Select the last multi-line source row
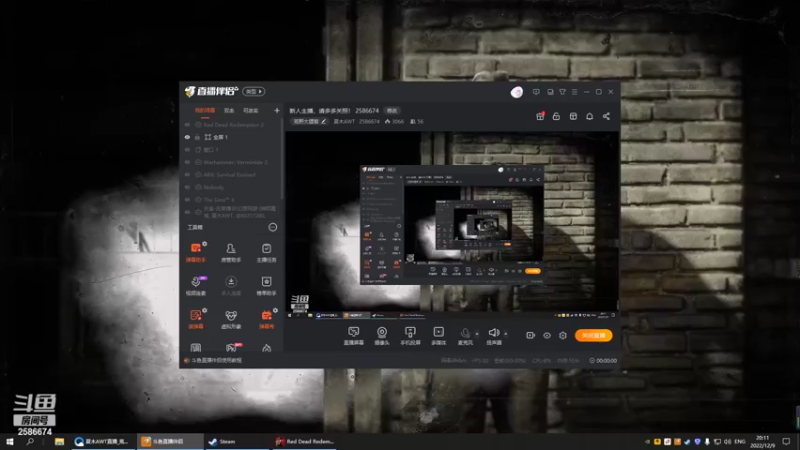 click(231, 212)
